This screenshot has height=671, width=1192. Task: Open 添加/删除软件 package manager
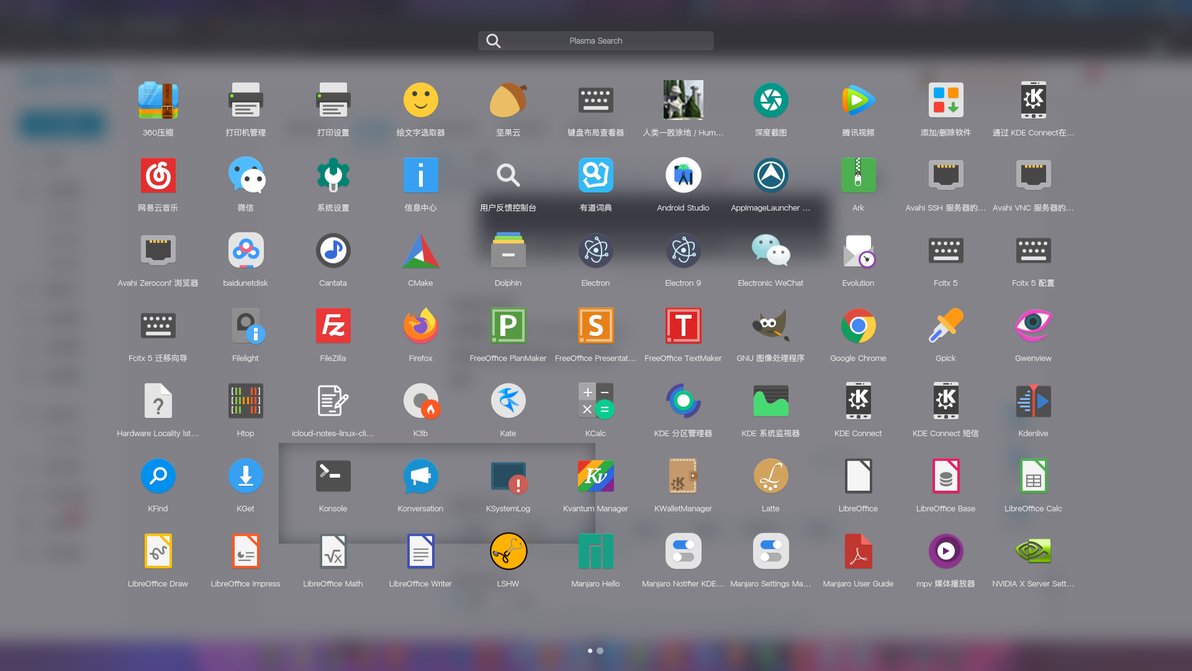click(x=946, y=100)
